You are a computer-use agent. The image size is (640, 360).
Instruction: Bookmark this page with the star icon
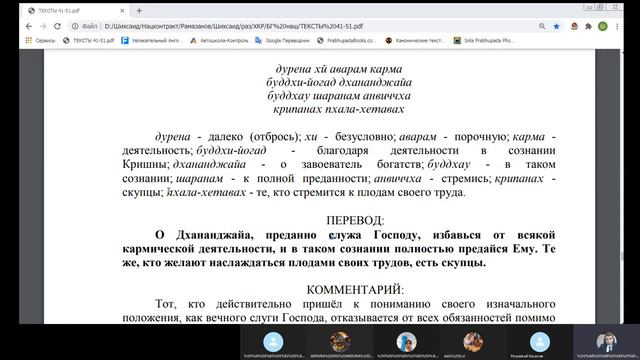(556, 26)
